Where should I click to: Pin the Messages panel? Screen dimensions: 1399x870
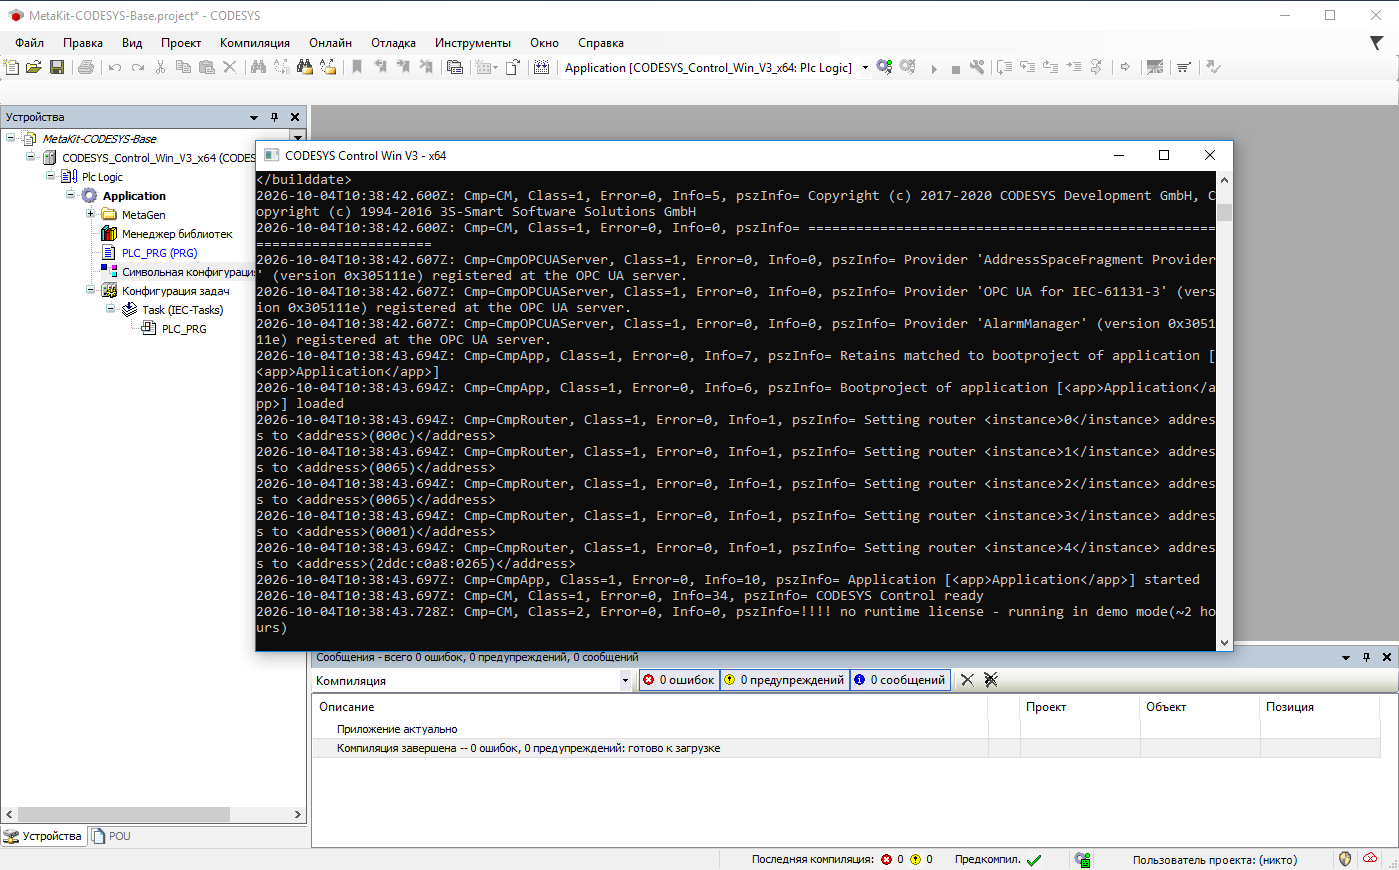1366,657
